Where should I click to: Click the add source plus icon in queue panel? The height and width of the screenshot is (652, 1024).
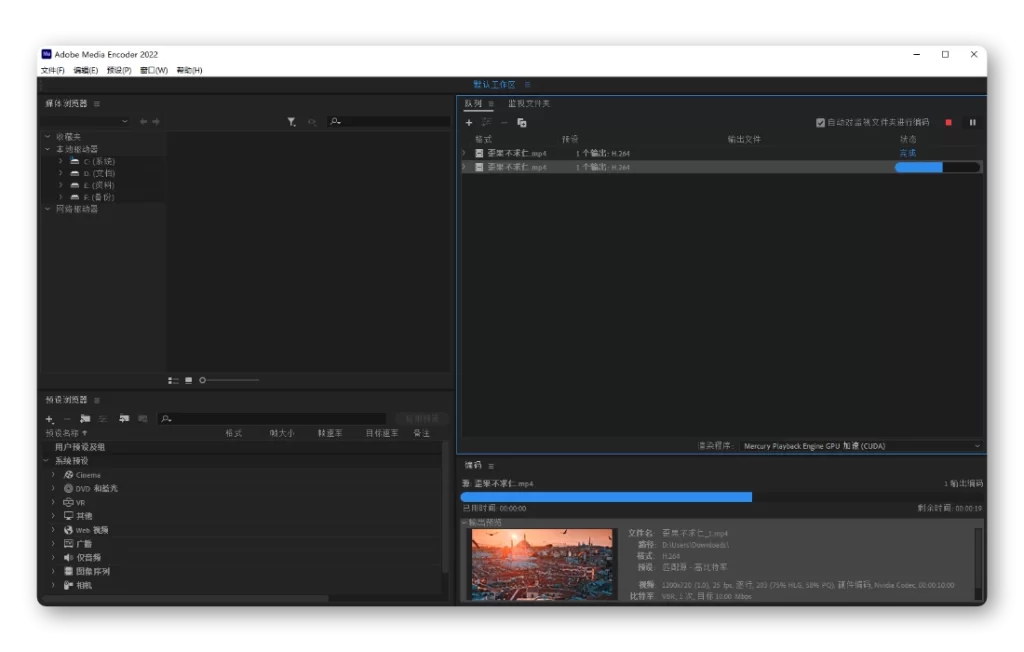(x=468, y=122)
